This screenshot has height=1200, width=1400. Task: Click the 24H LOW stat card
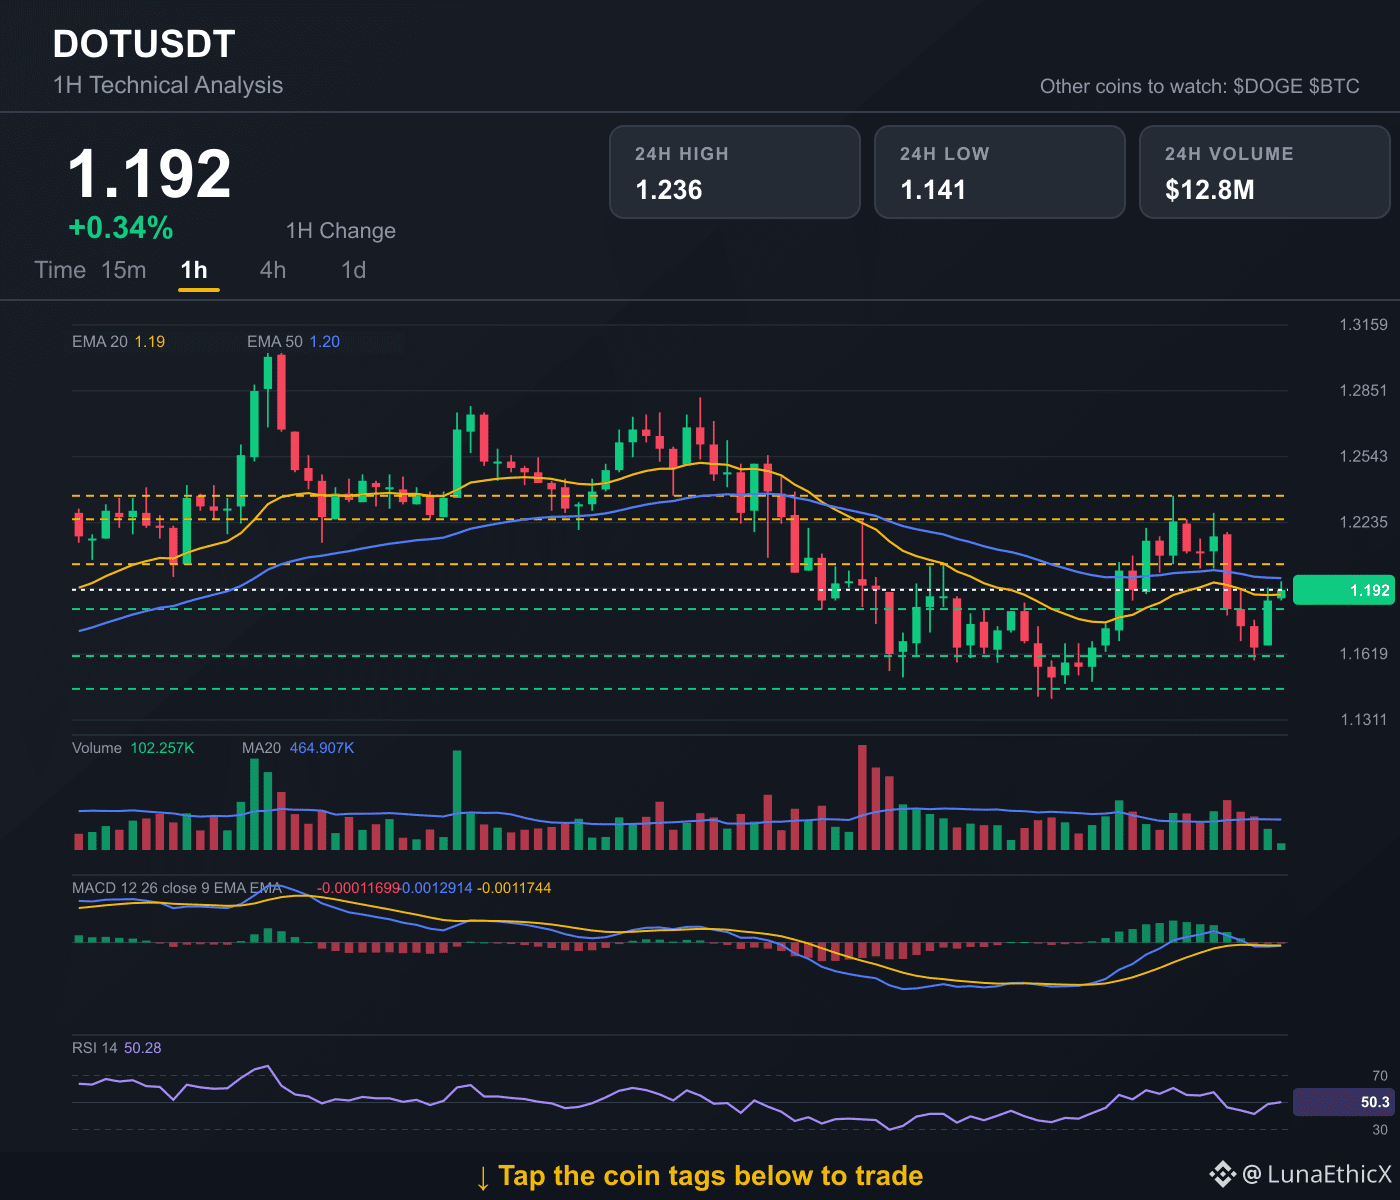coord(1000,172)
